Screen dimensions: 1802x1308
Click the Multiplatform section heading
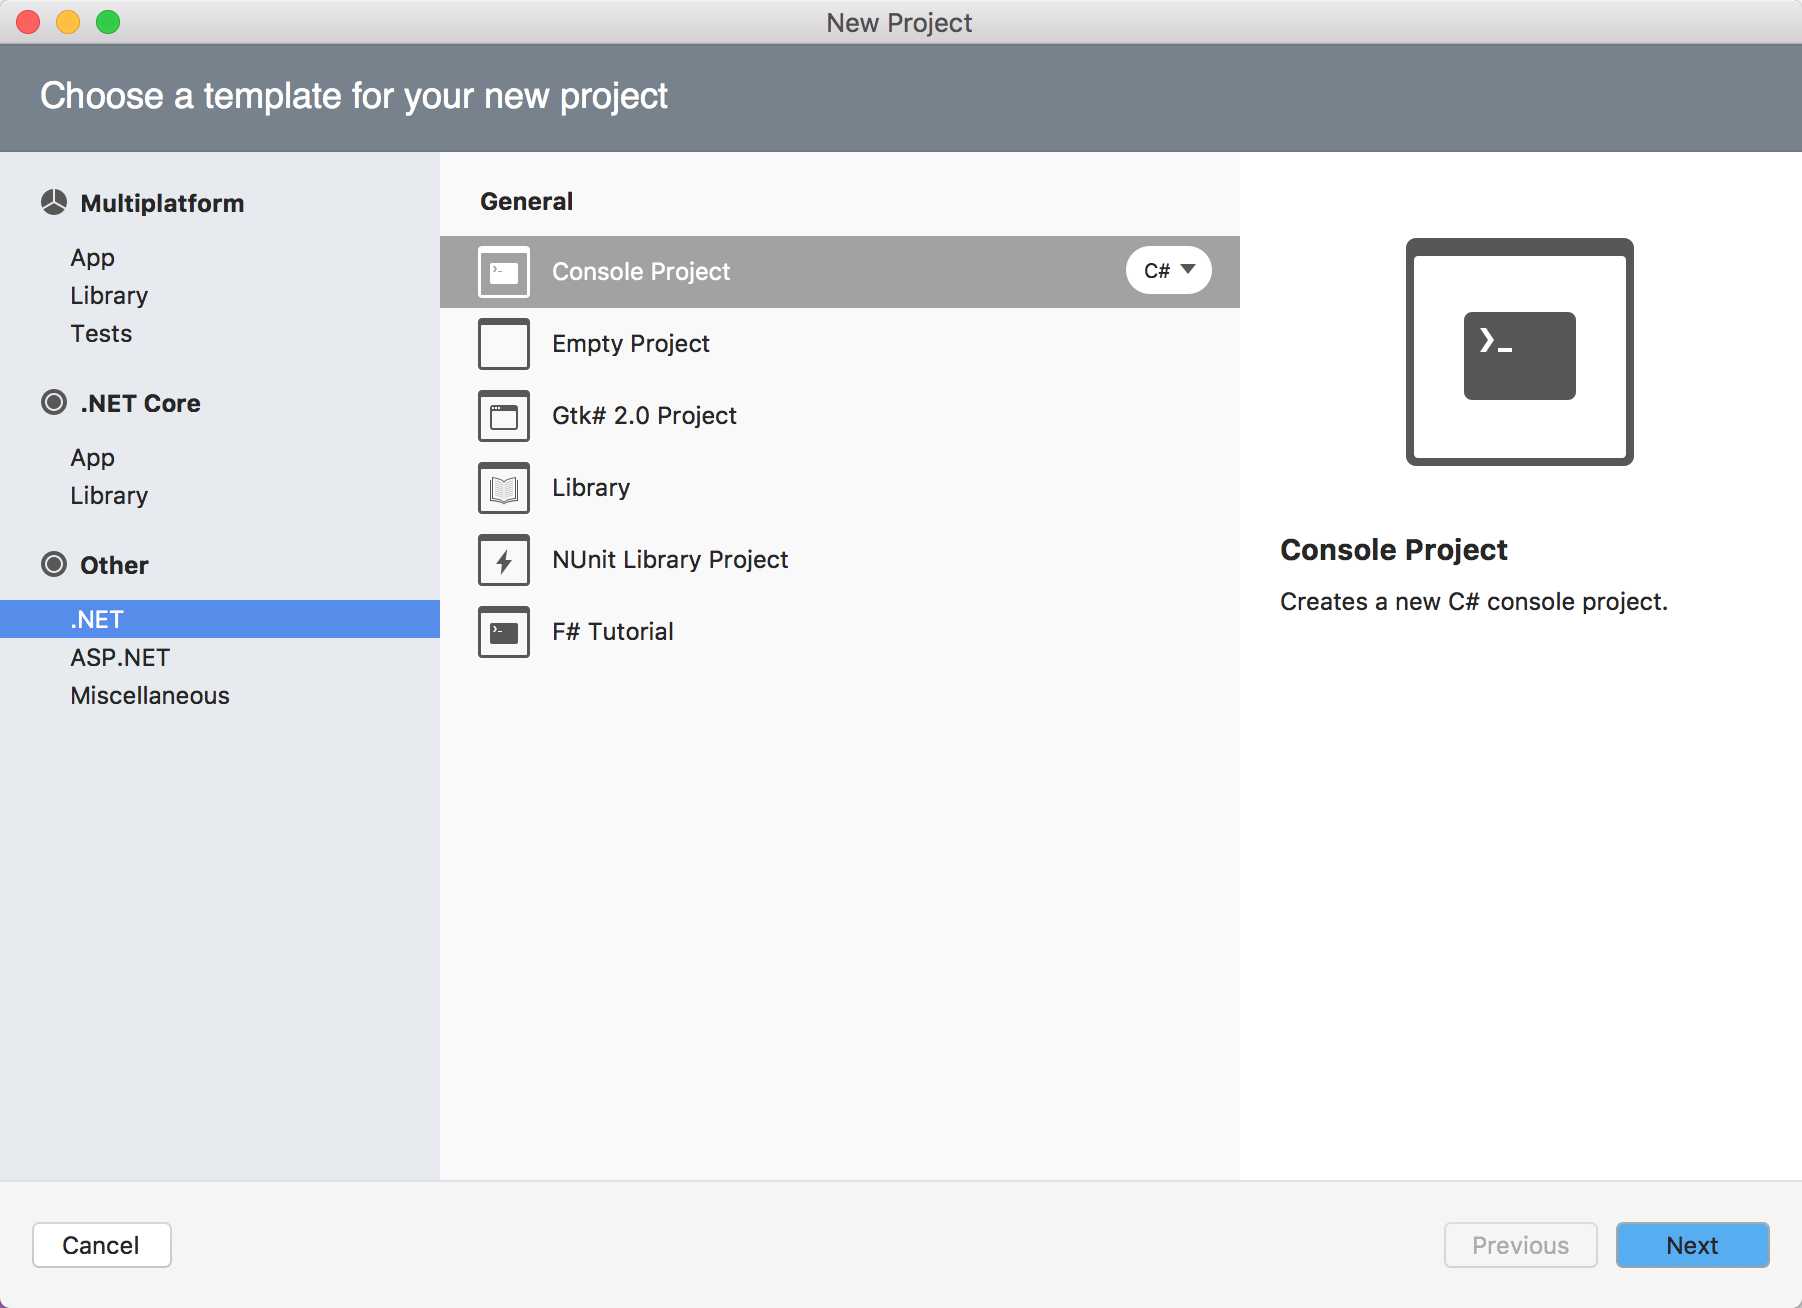[162, 203]
